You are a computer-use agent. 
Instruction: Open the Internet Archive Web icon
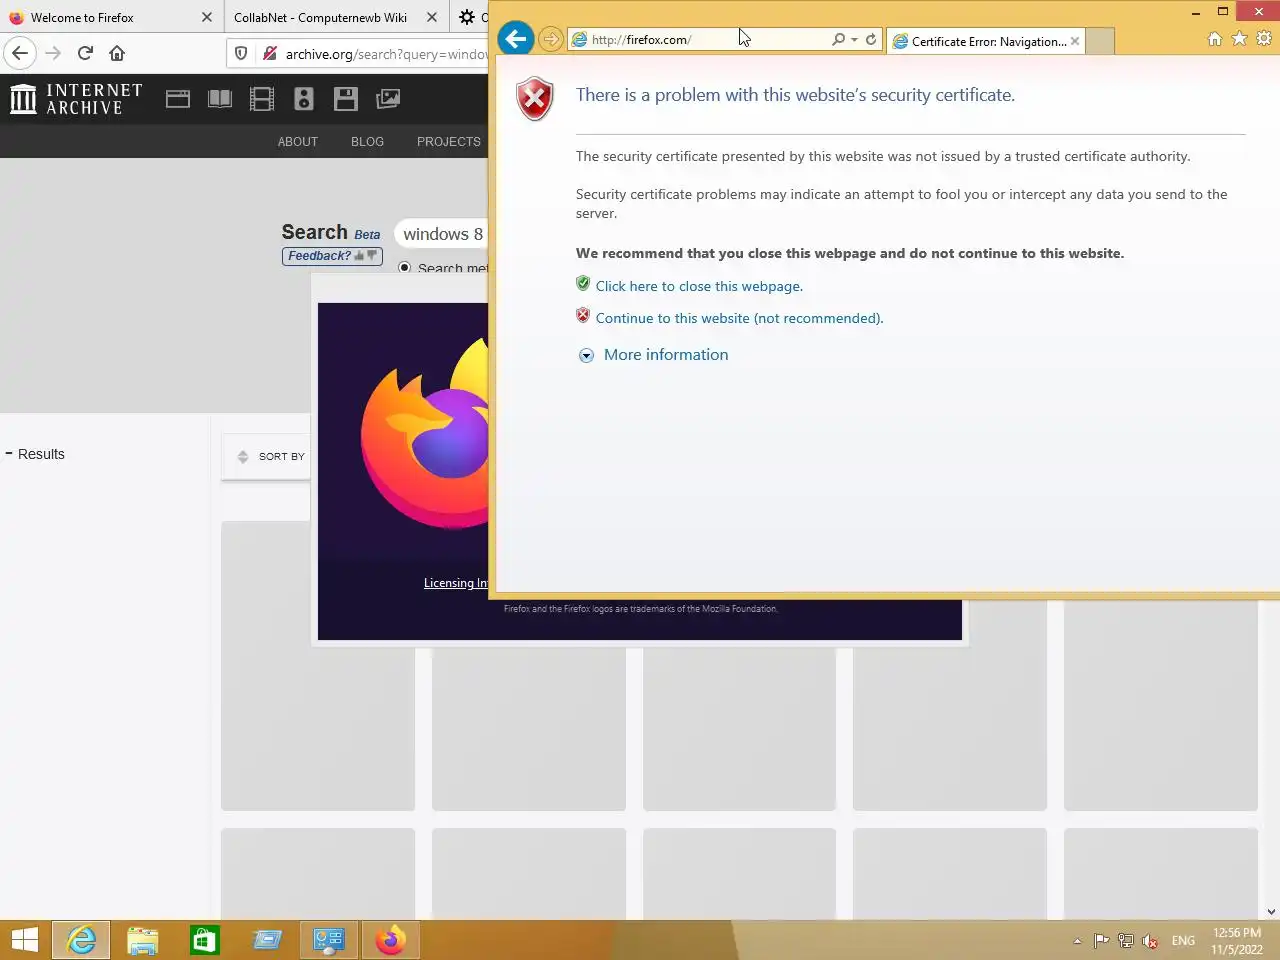pyautogui.click(x=178, y=98)
